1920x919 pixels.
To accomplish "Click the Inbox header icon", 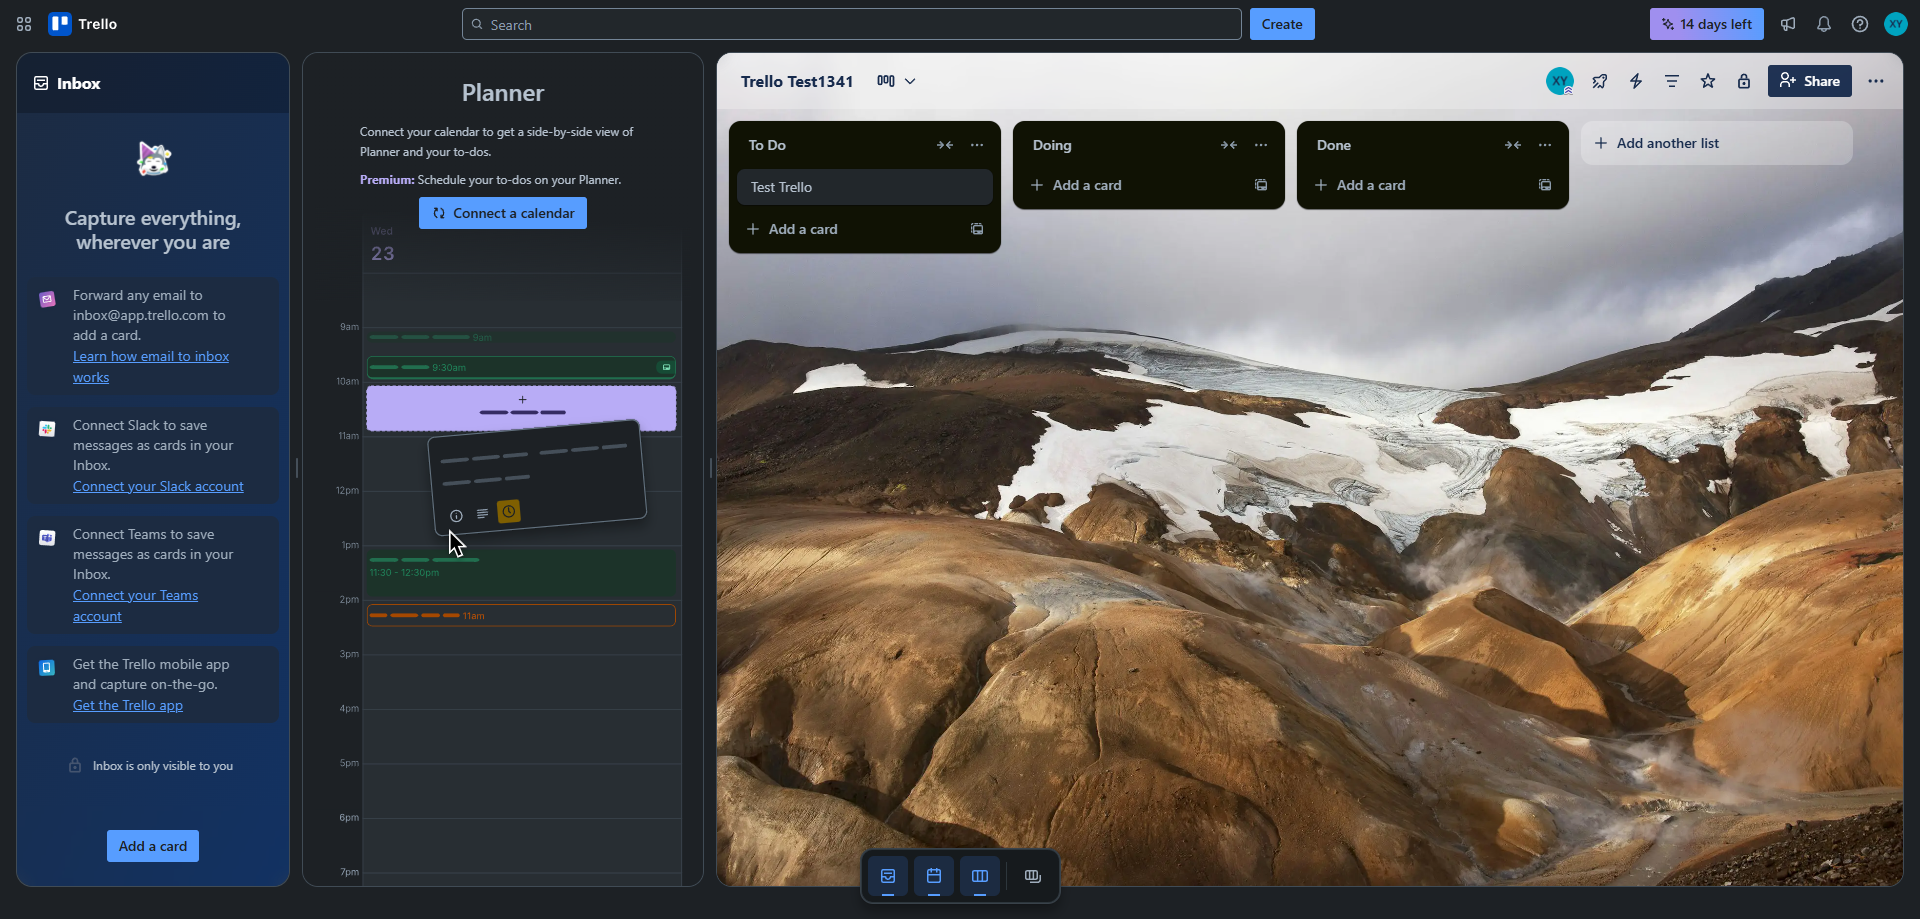I will click(41, 83).
